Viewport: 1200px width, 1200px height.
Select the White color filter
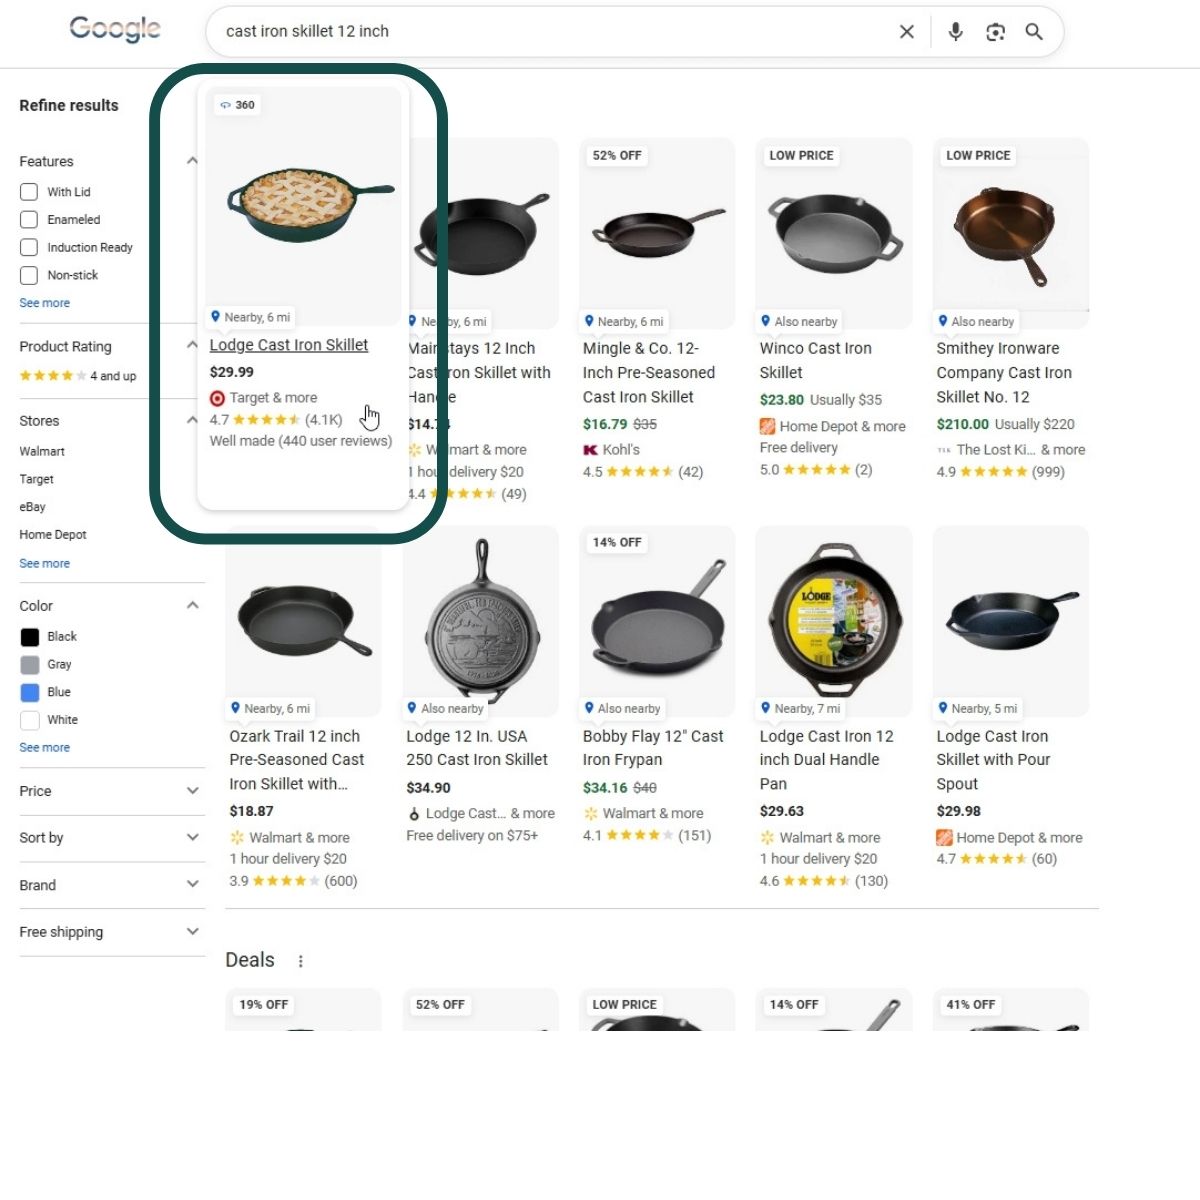pyautogui.click(x=30, y=721)
